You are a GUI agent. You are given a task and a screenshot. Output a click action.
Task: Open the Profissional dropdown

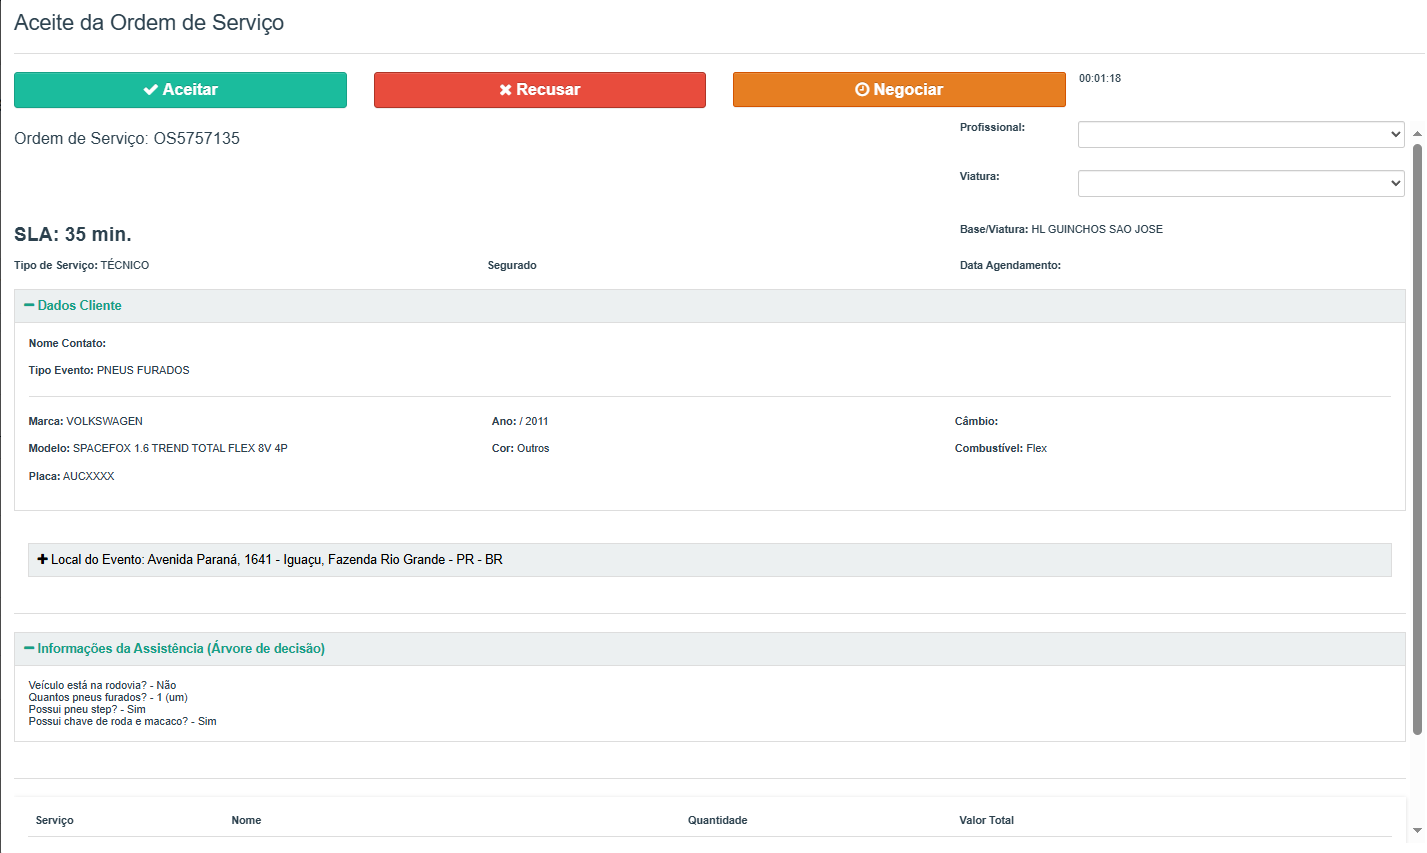tap(1240, 135)
